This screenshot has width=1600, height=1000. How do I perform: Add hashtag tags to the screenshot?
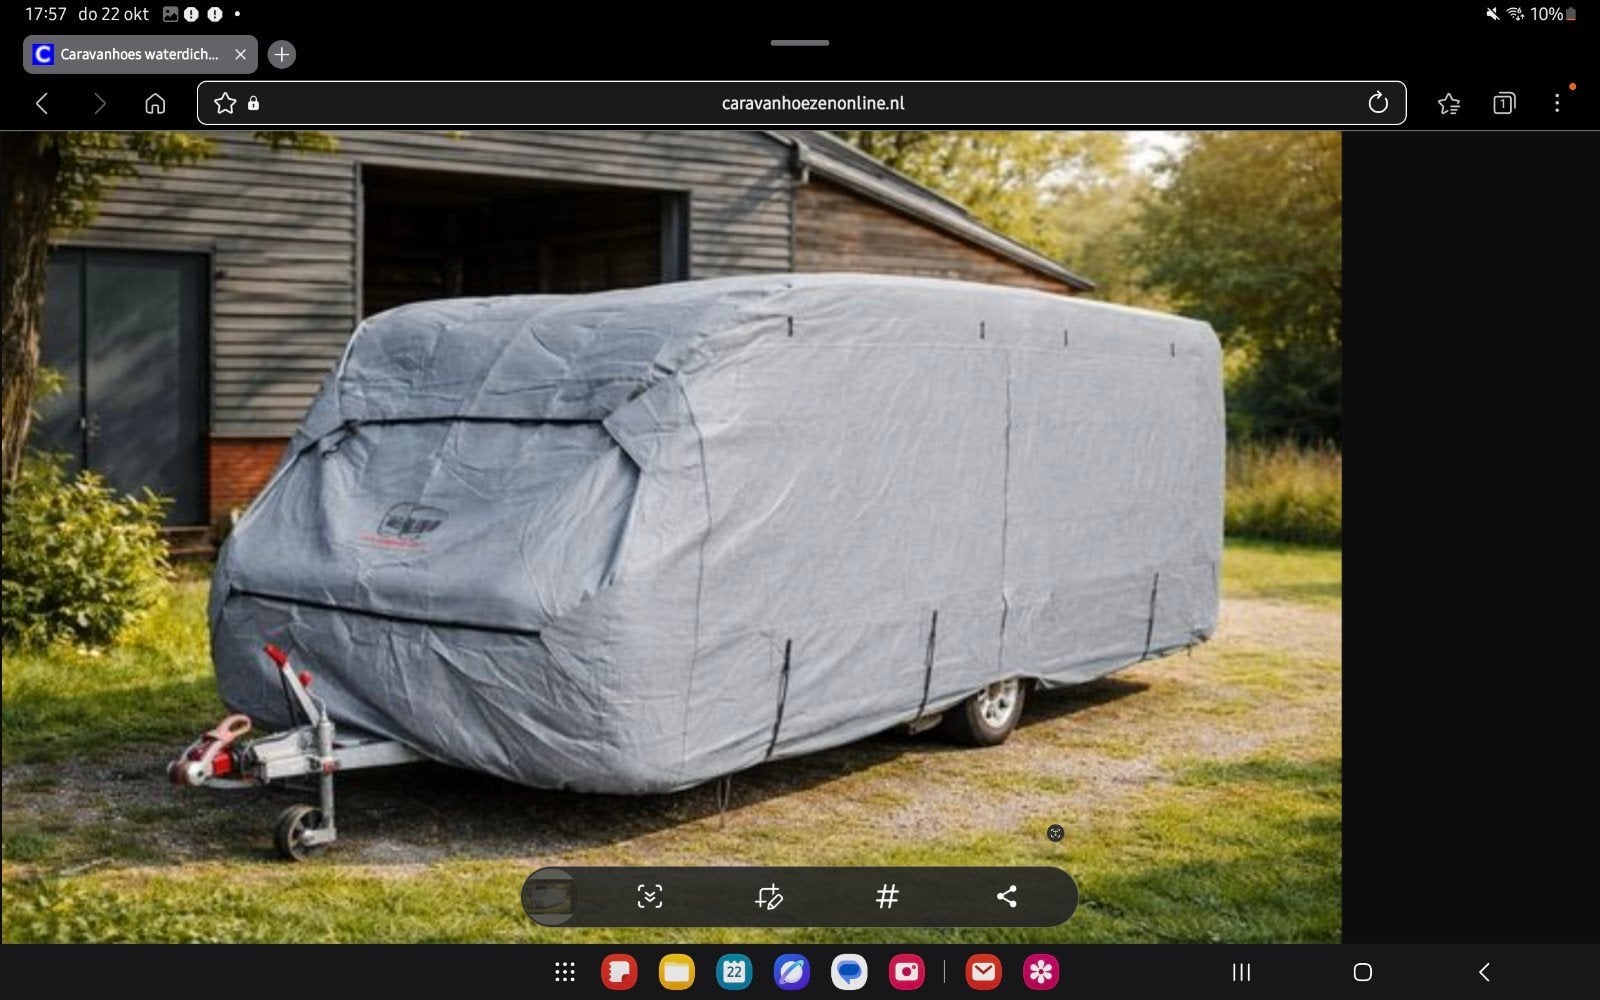(887, 896)
